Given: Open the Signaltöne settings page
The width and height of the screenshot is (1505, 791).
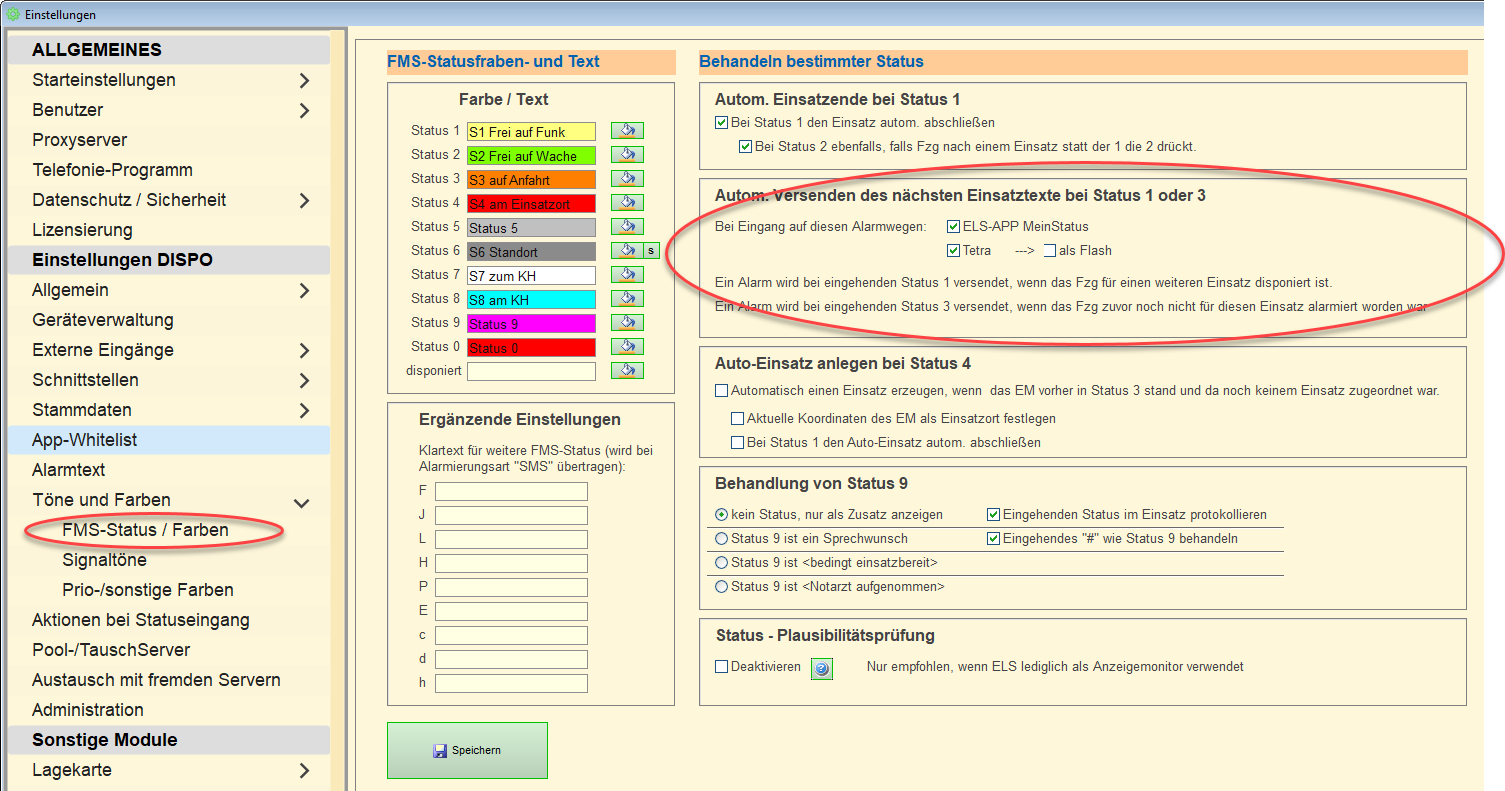Looking at the screenshot, I should pyautogui.click(x=104, y=560).
